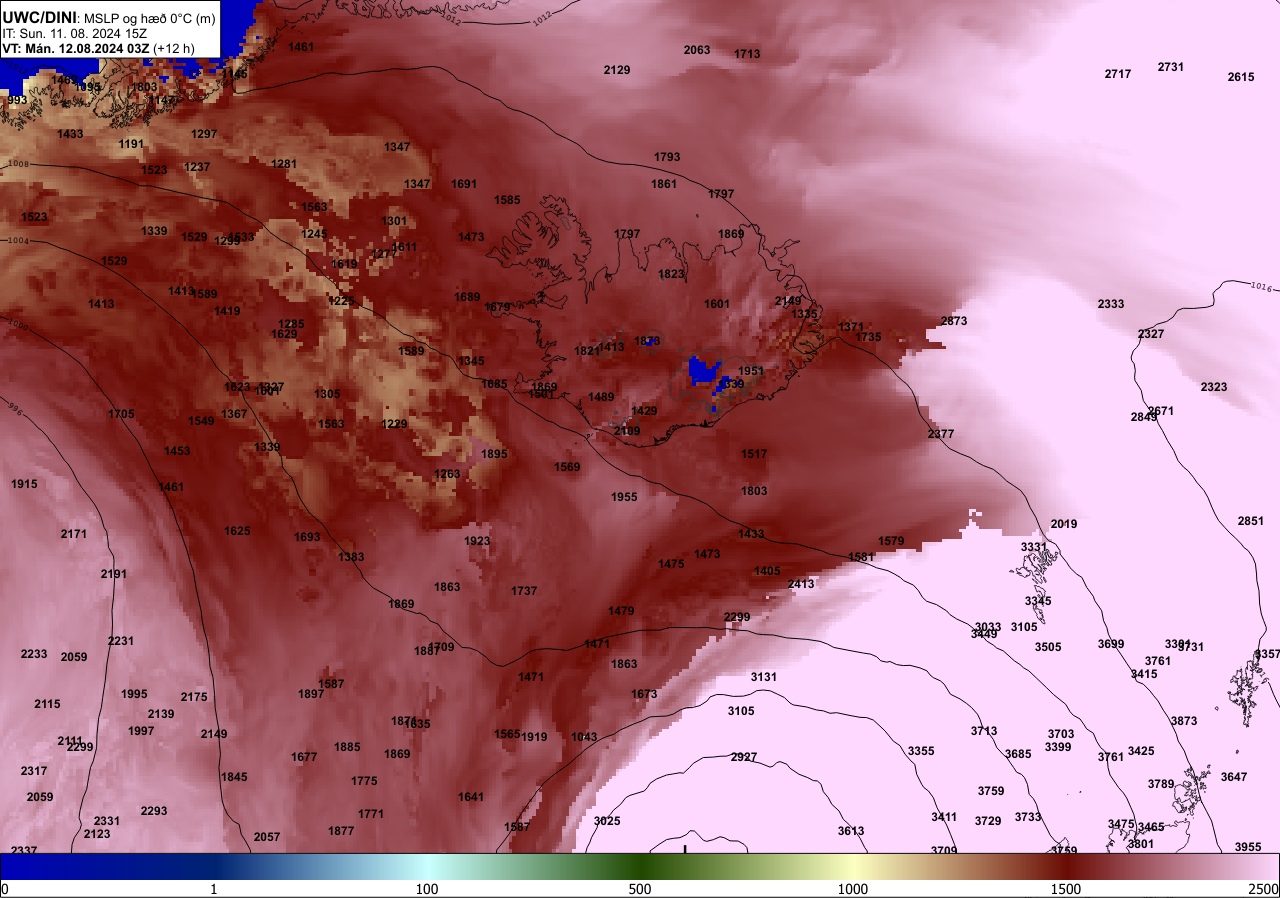Click the map value 2063

point(697,50)
